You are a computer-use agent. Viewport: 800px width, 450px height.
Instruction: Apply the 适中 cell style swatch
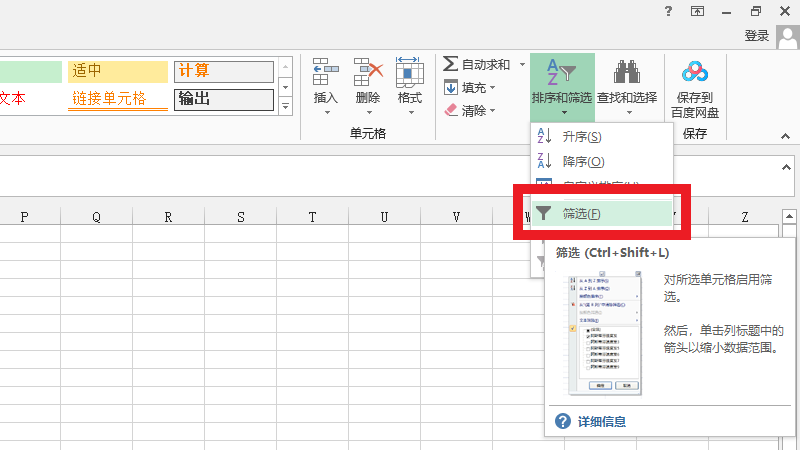click(x=118, y=72)
